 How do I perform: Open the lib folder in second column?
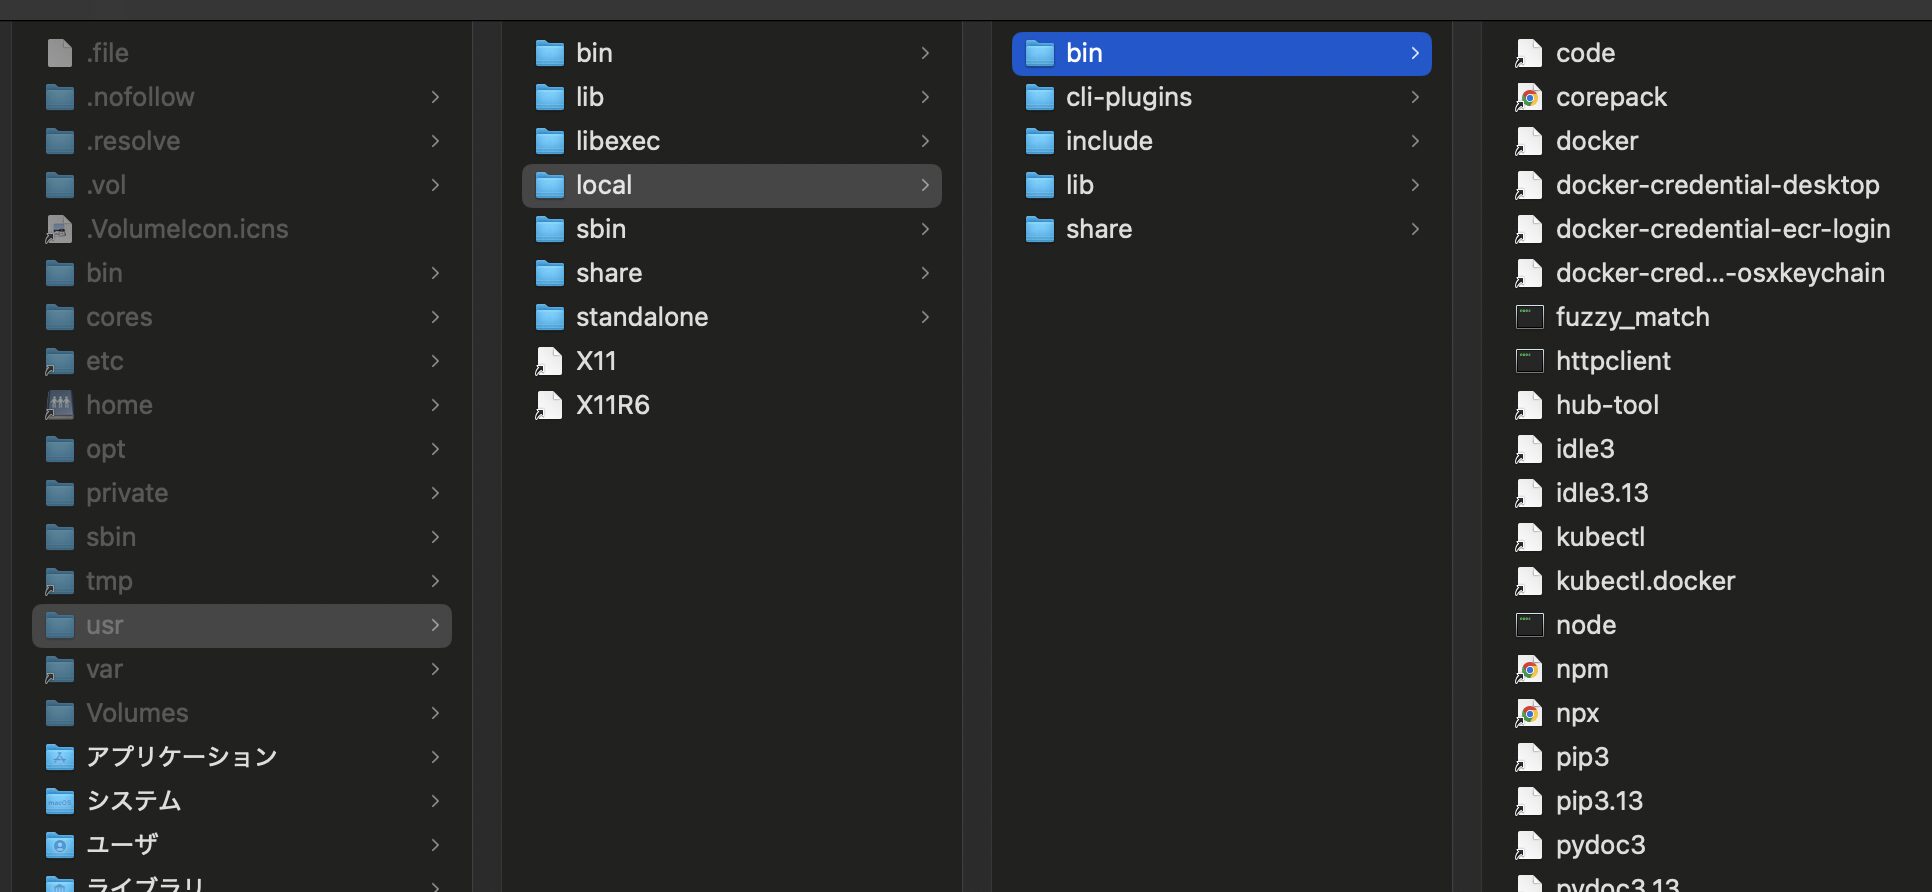click(732, 97)
